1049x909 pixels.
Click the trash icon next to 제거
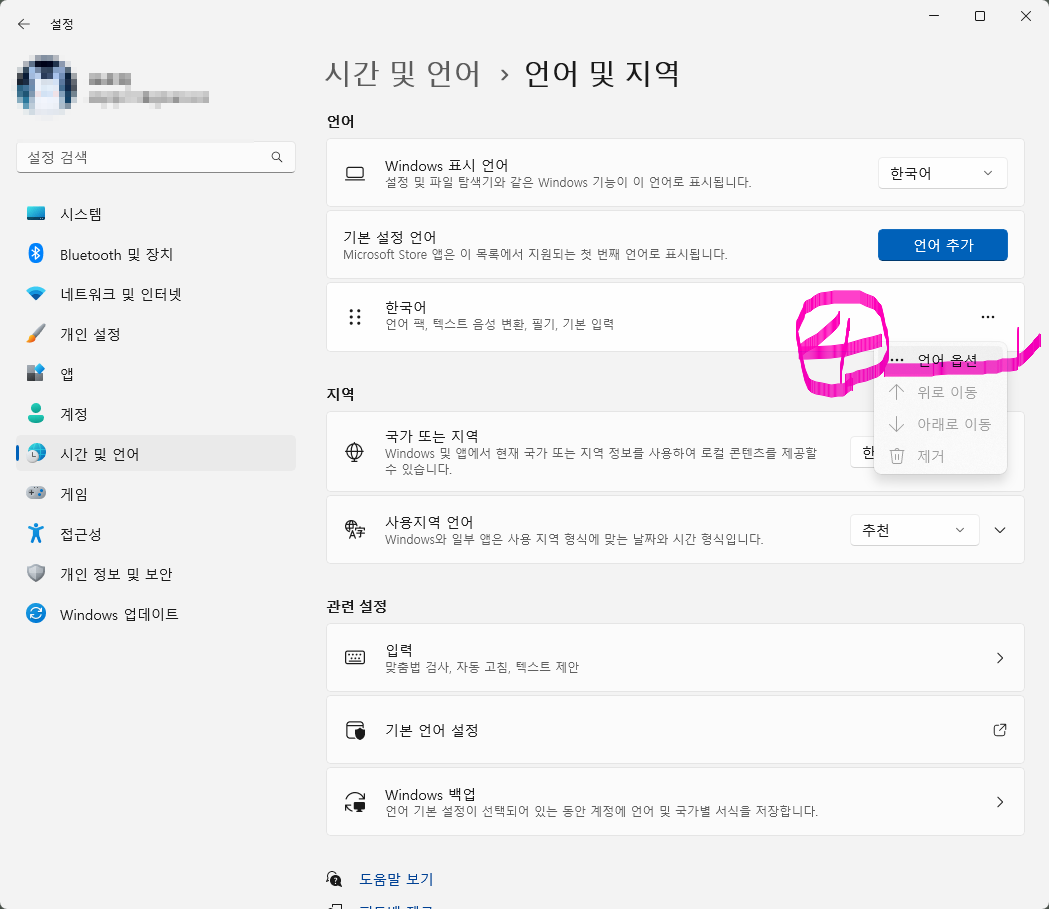[x=896, y=456]
